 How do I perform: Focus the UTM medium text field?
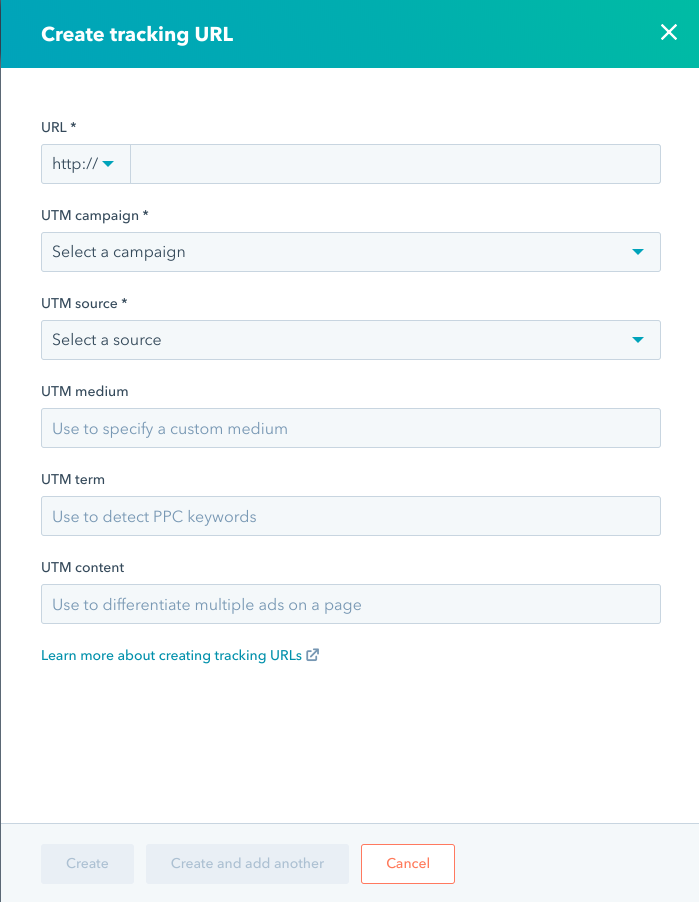point(350,428)
